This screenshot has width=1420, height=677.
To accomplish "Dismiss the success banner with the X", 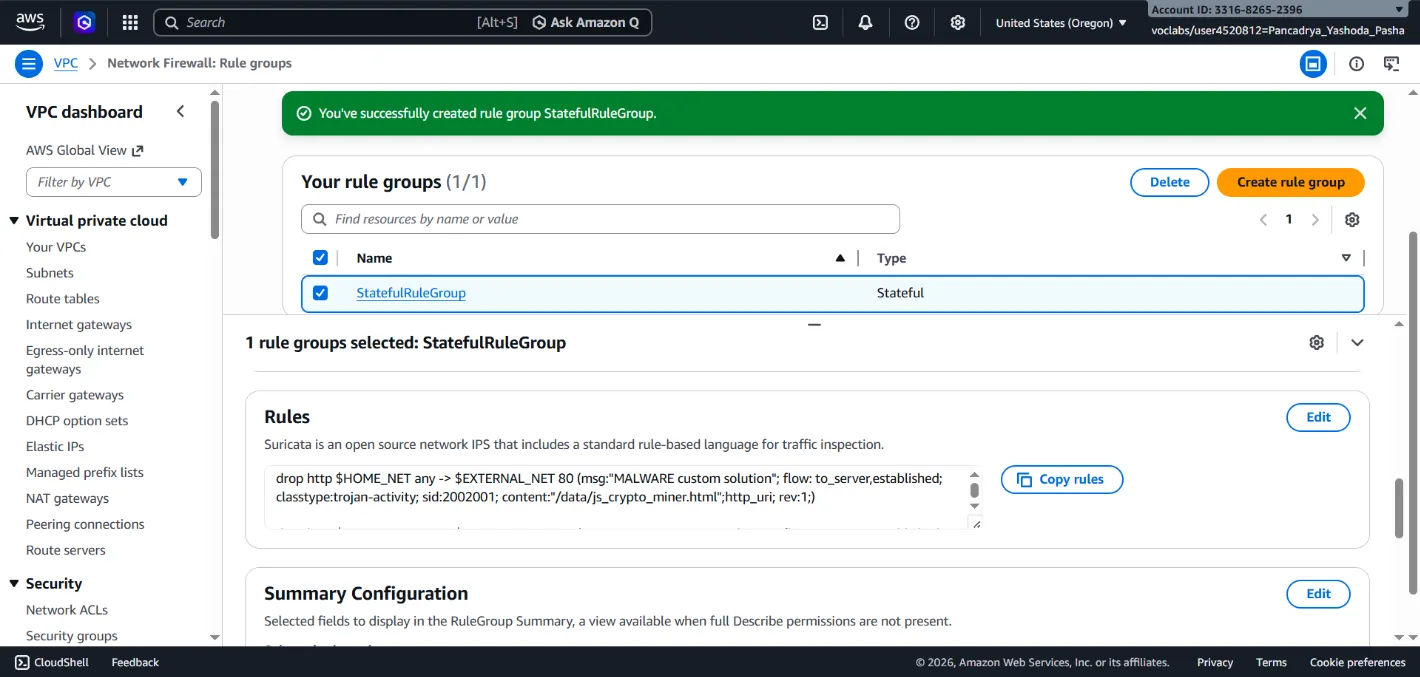I will click(1360, 113).
